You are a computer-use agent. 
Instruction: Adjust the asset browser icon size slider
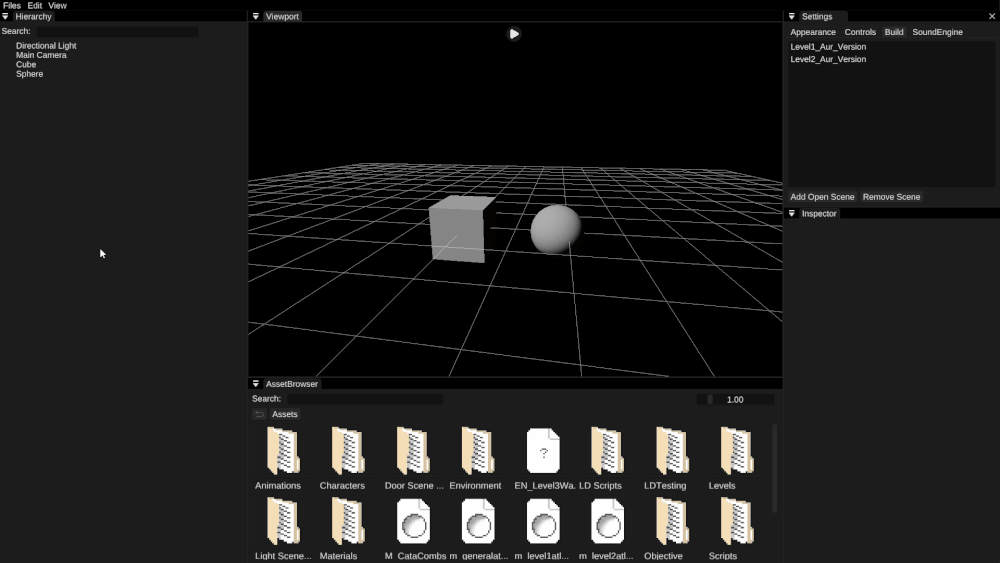coord(735,399)
